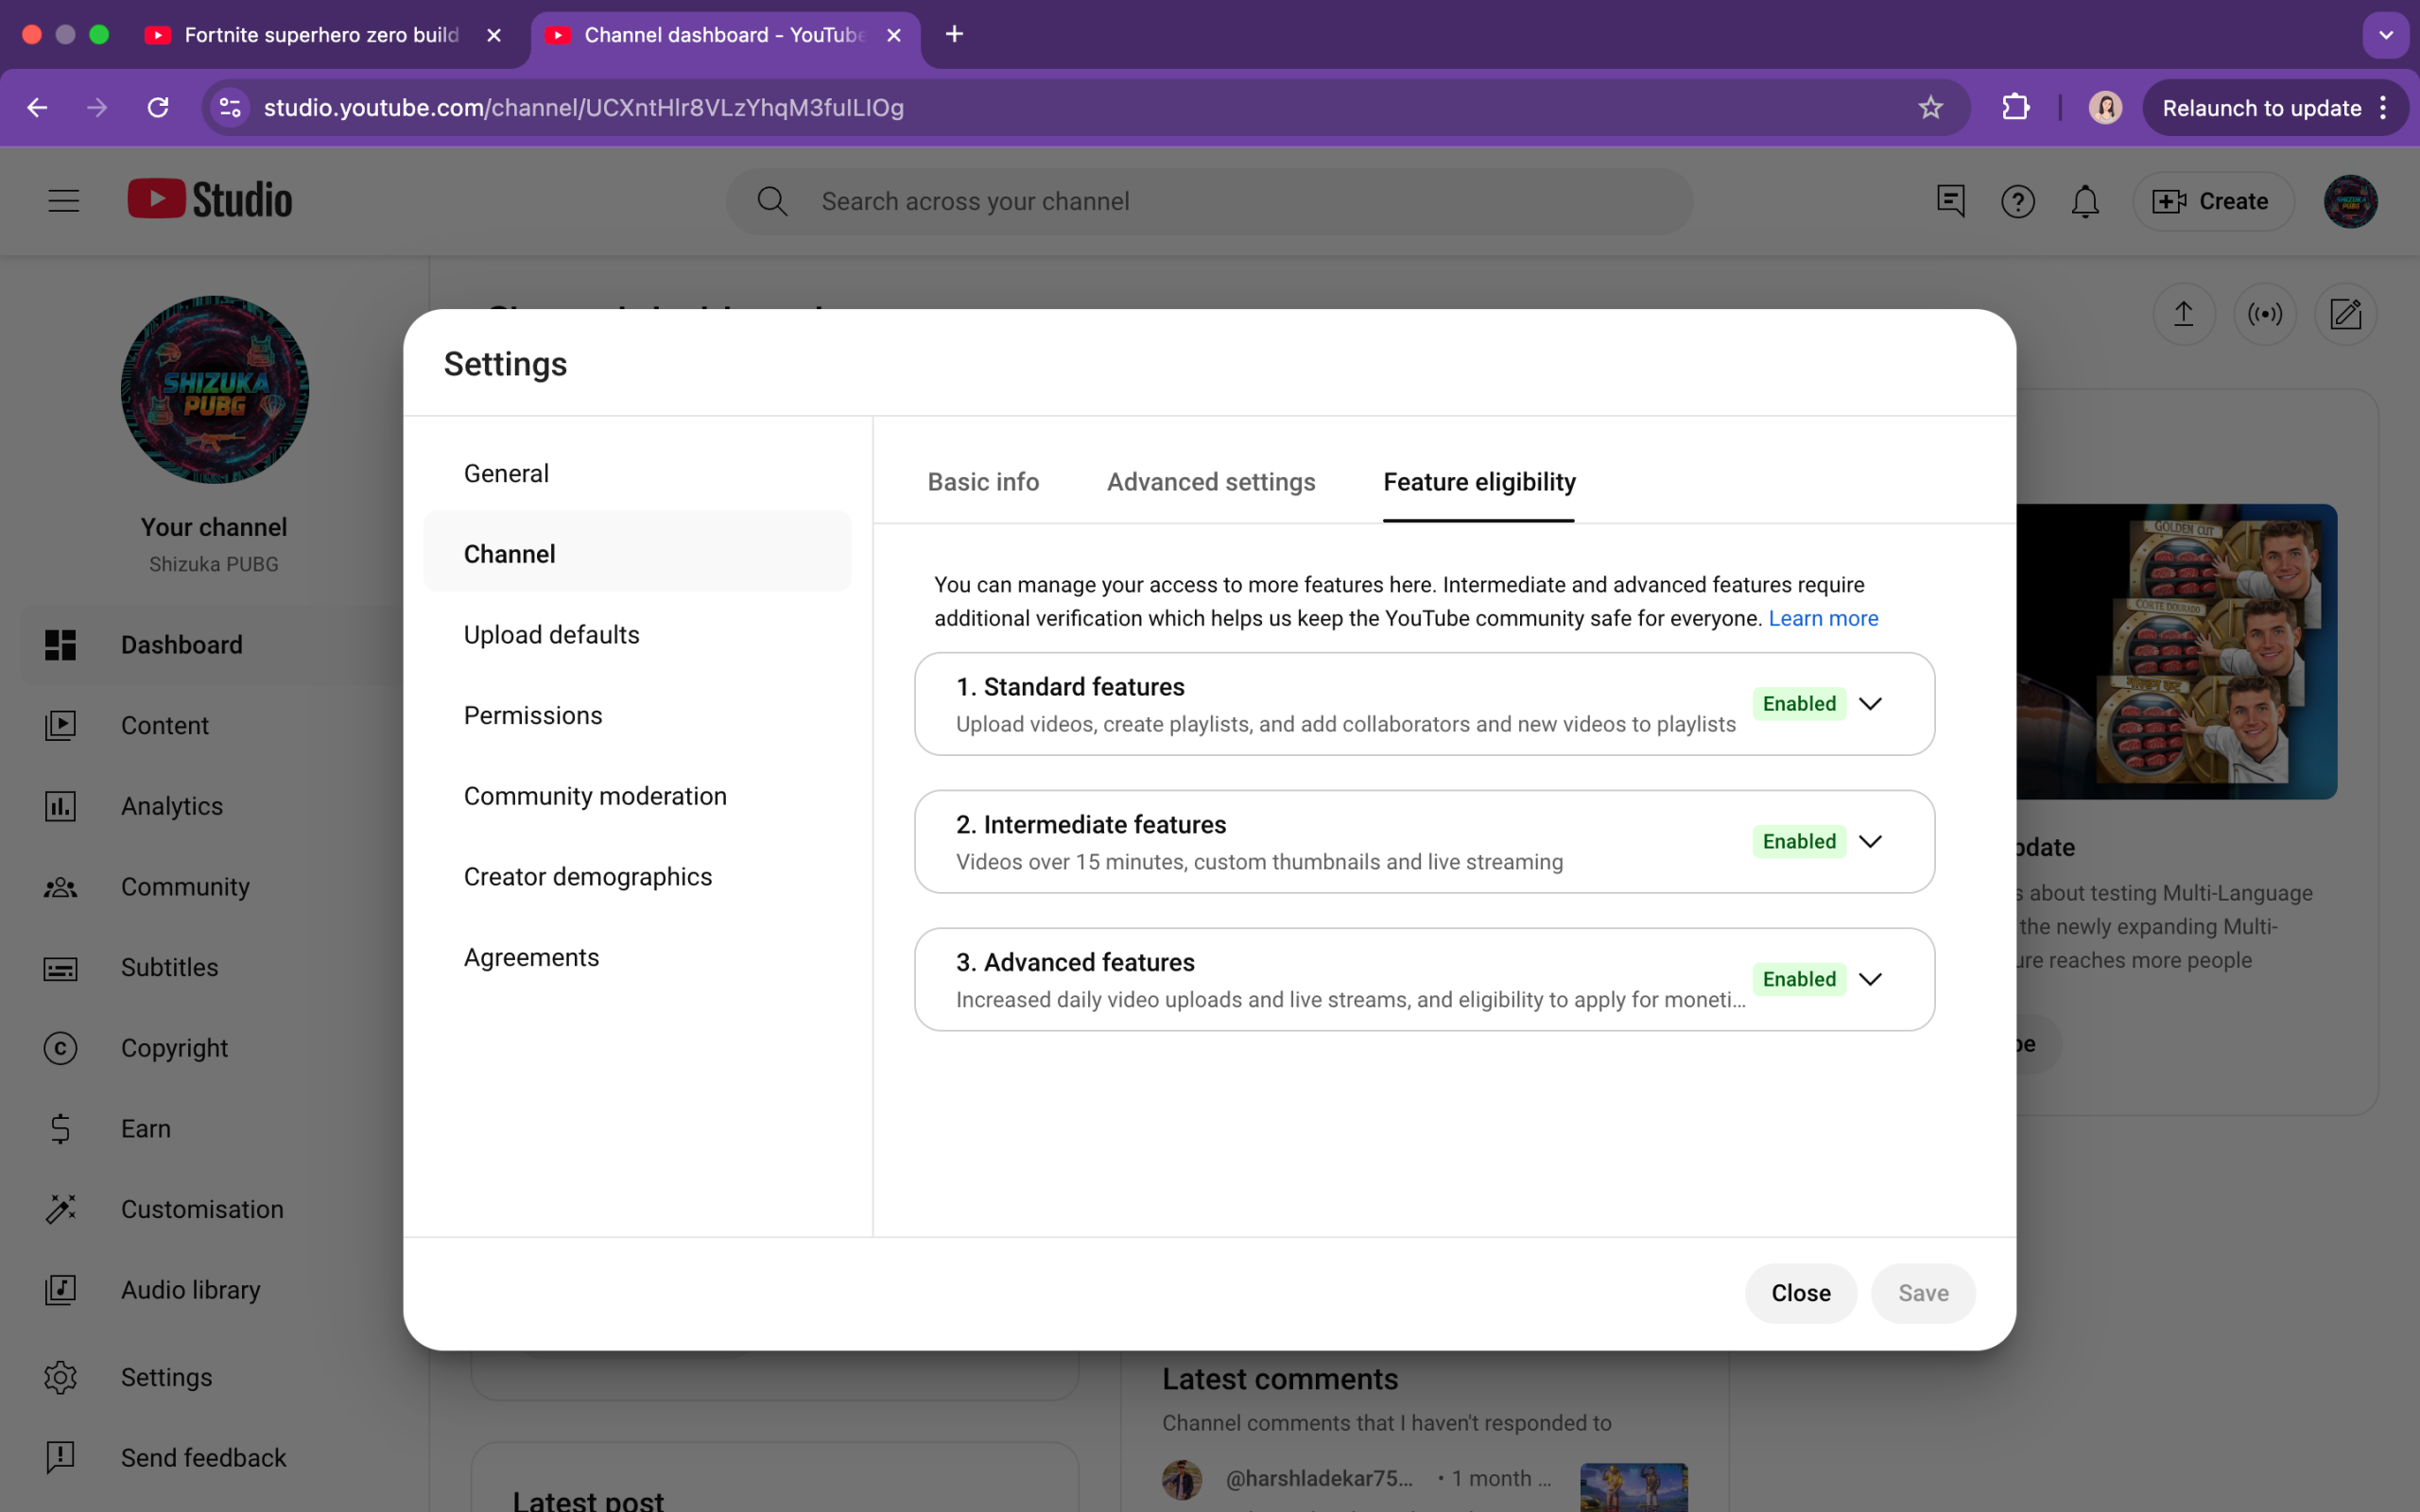The height and width of the screenshot is (1512, 2420).
Task: Expand the Advanced features row
Action: 1870,979
